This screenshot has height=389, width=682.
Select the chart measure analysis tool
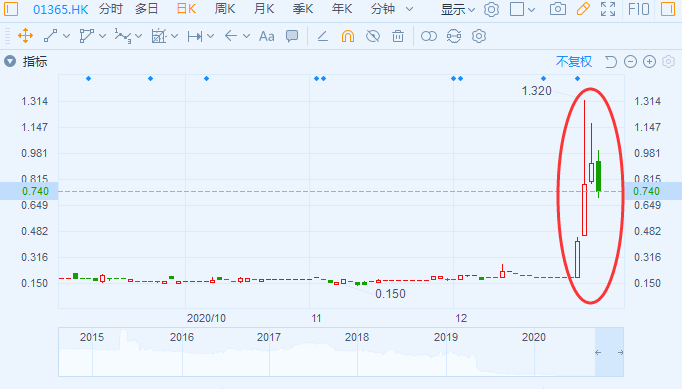tap(159, 36)
